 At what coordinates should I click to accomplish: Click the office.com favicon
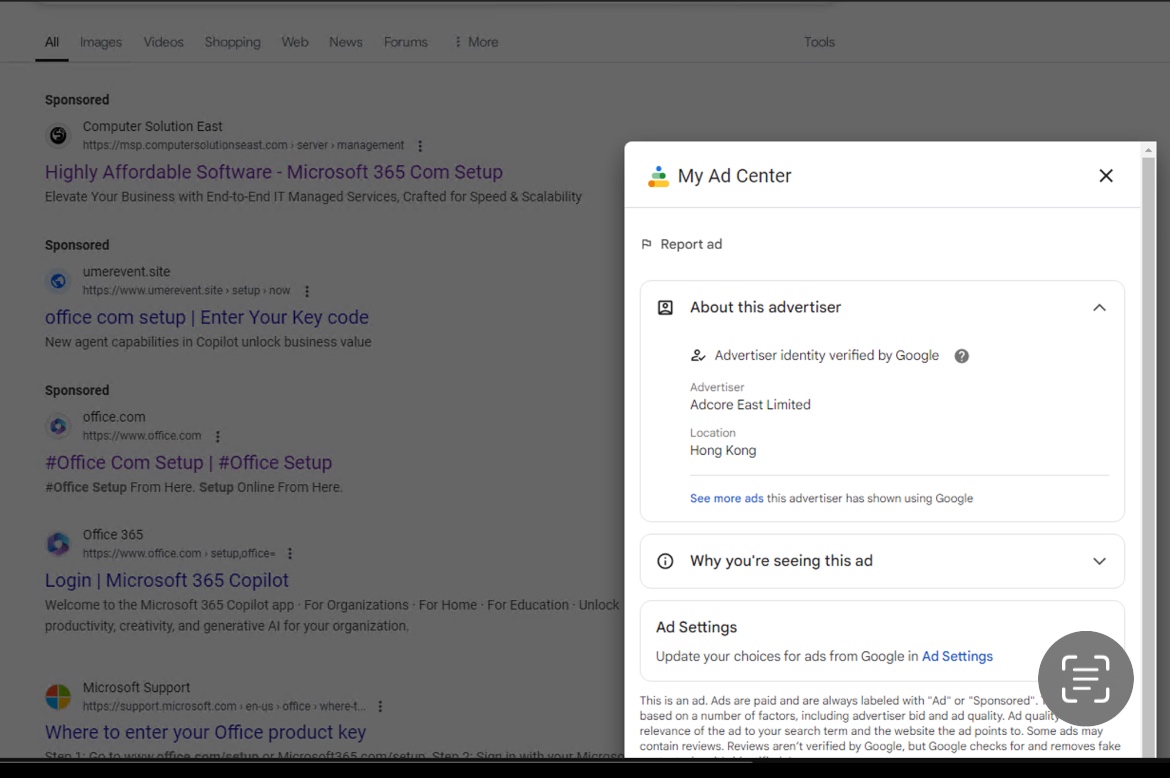click(x=58, y=425)
